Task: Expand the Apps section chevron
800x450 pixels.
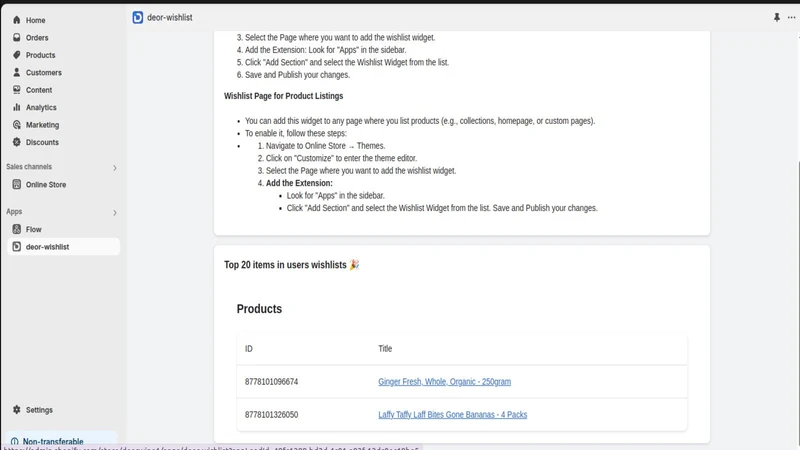Action: [x=115, y=213]
